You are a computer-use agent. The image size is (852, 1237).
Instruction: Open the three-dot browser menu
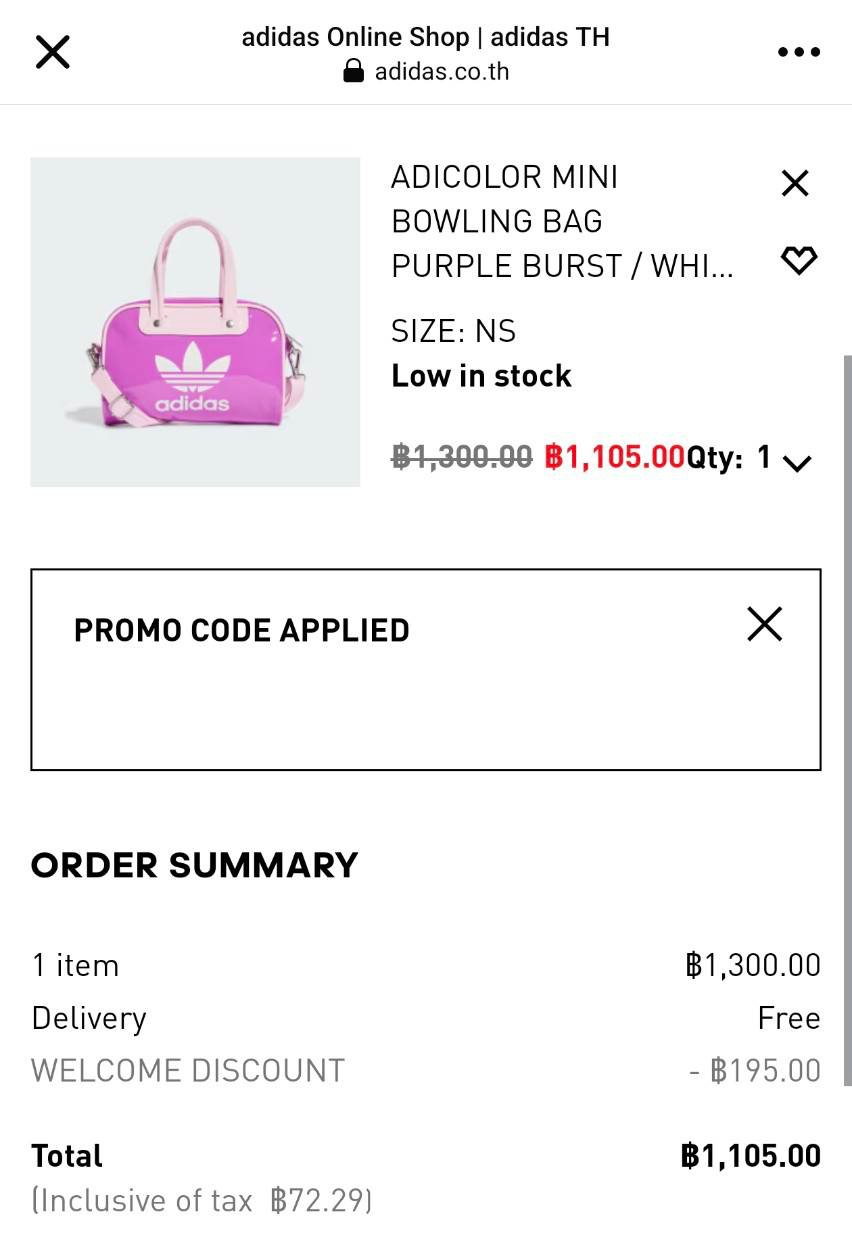[x=798, y=52]
